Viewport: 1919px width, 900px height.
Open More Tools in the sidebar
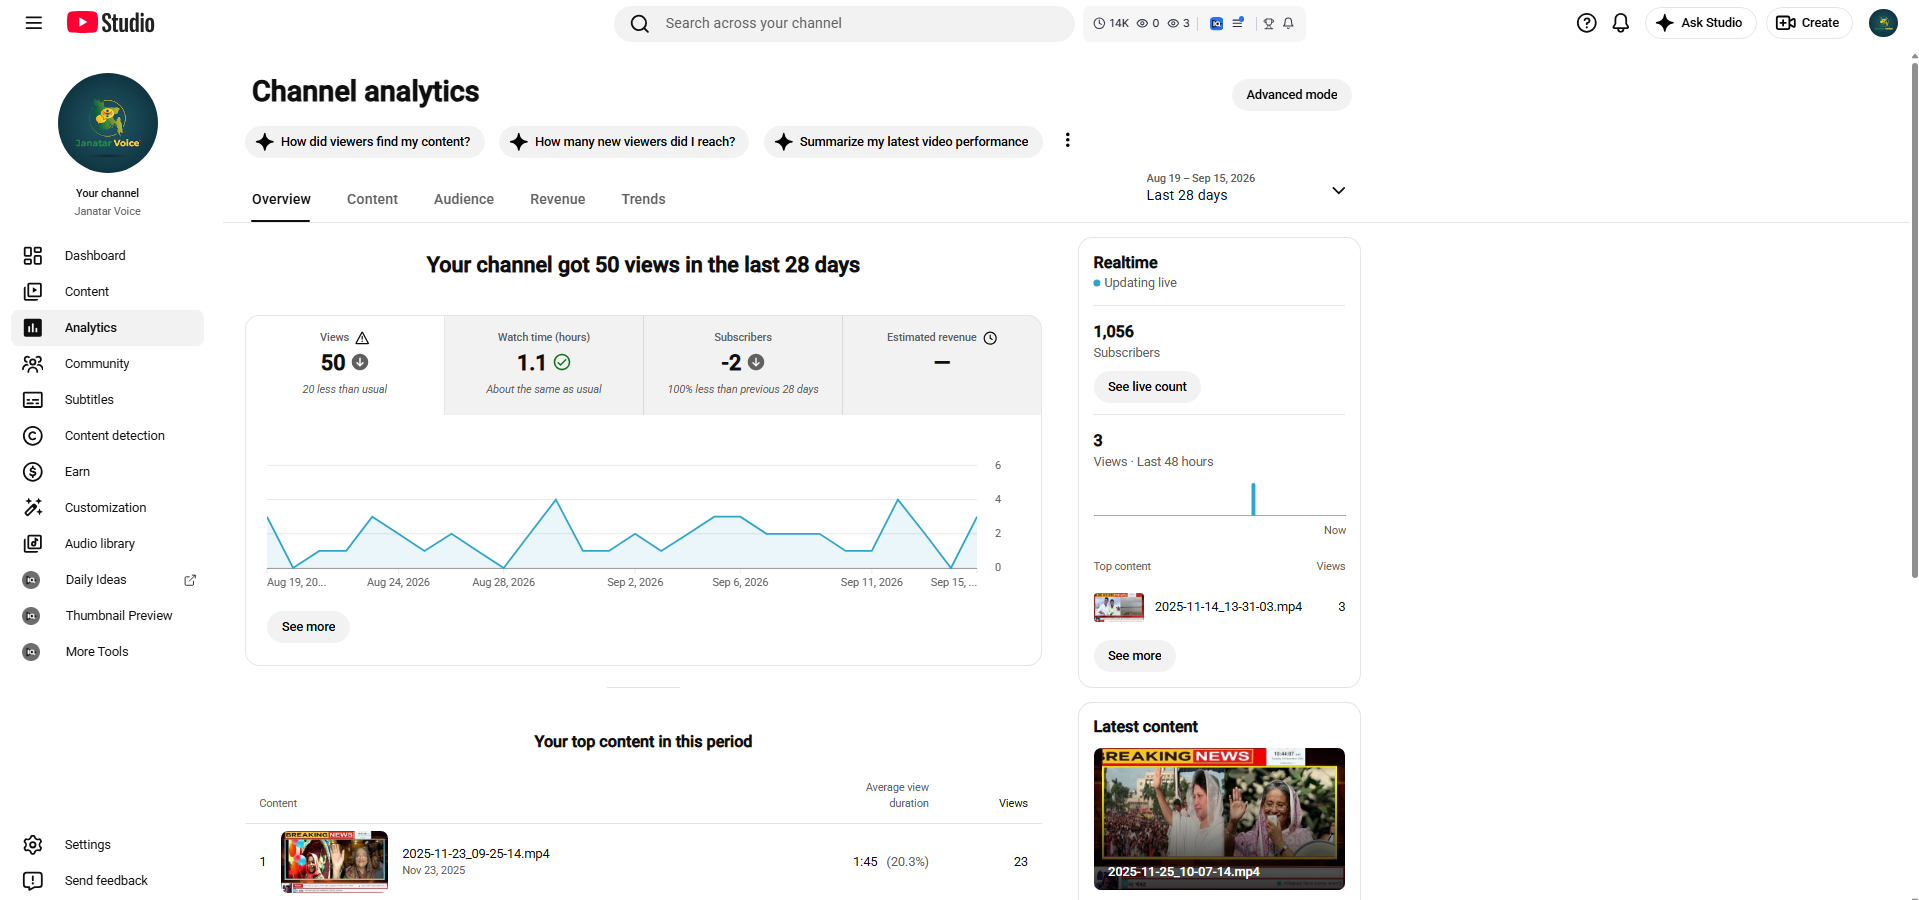(107, 652)
